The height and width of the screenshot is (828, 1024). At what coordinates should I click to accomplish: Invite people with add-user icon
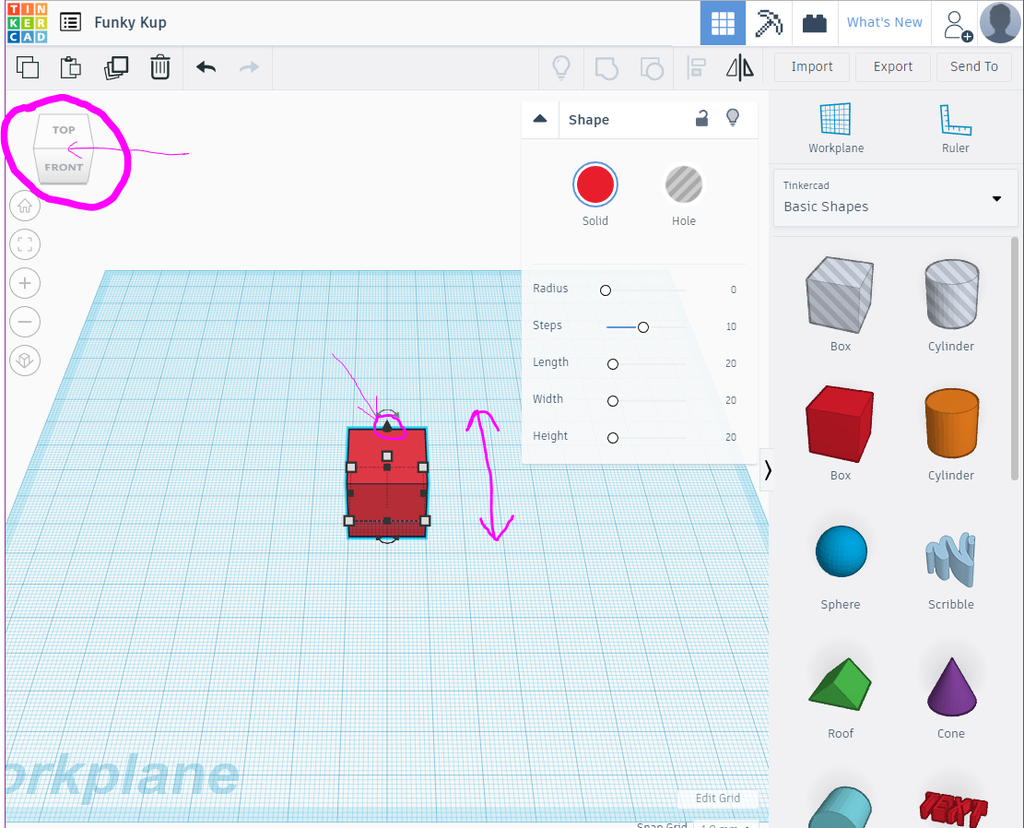click(956, 25)
